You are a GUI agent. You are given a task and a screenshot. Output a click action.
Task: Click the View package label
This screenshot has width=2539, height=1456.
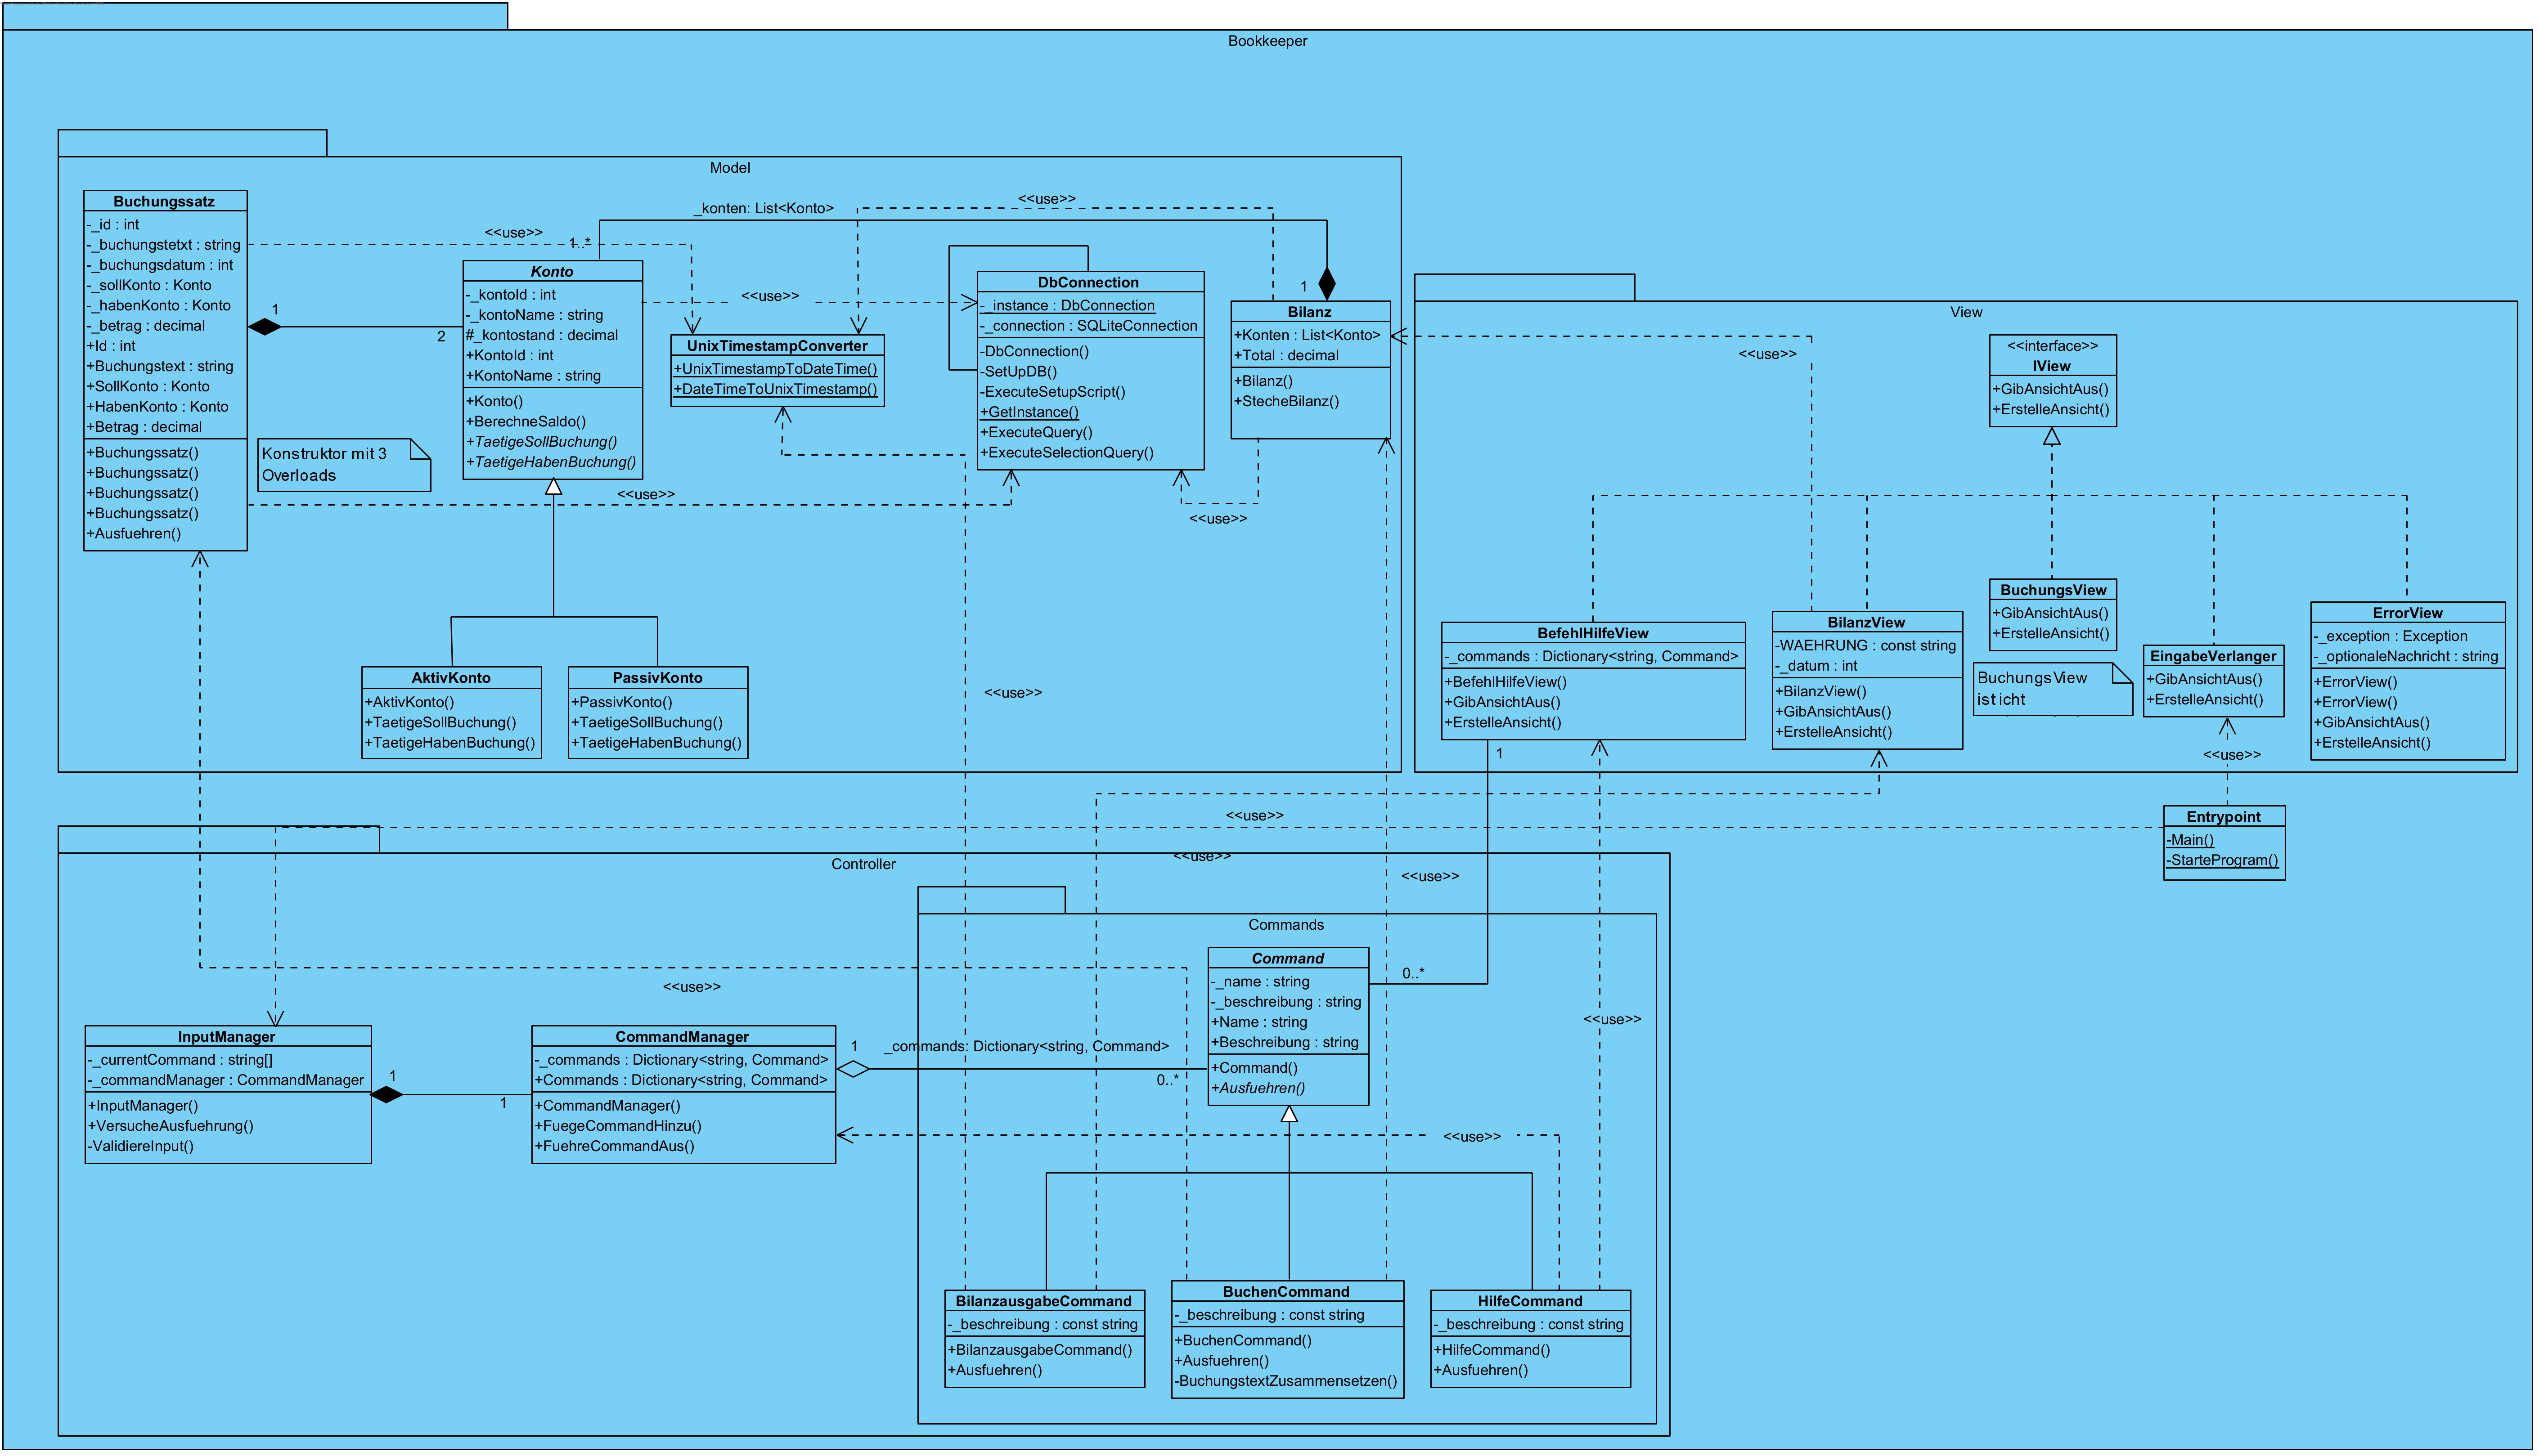click(x=1966, y=313)
